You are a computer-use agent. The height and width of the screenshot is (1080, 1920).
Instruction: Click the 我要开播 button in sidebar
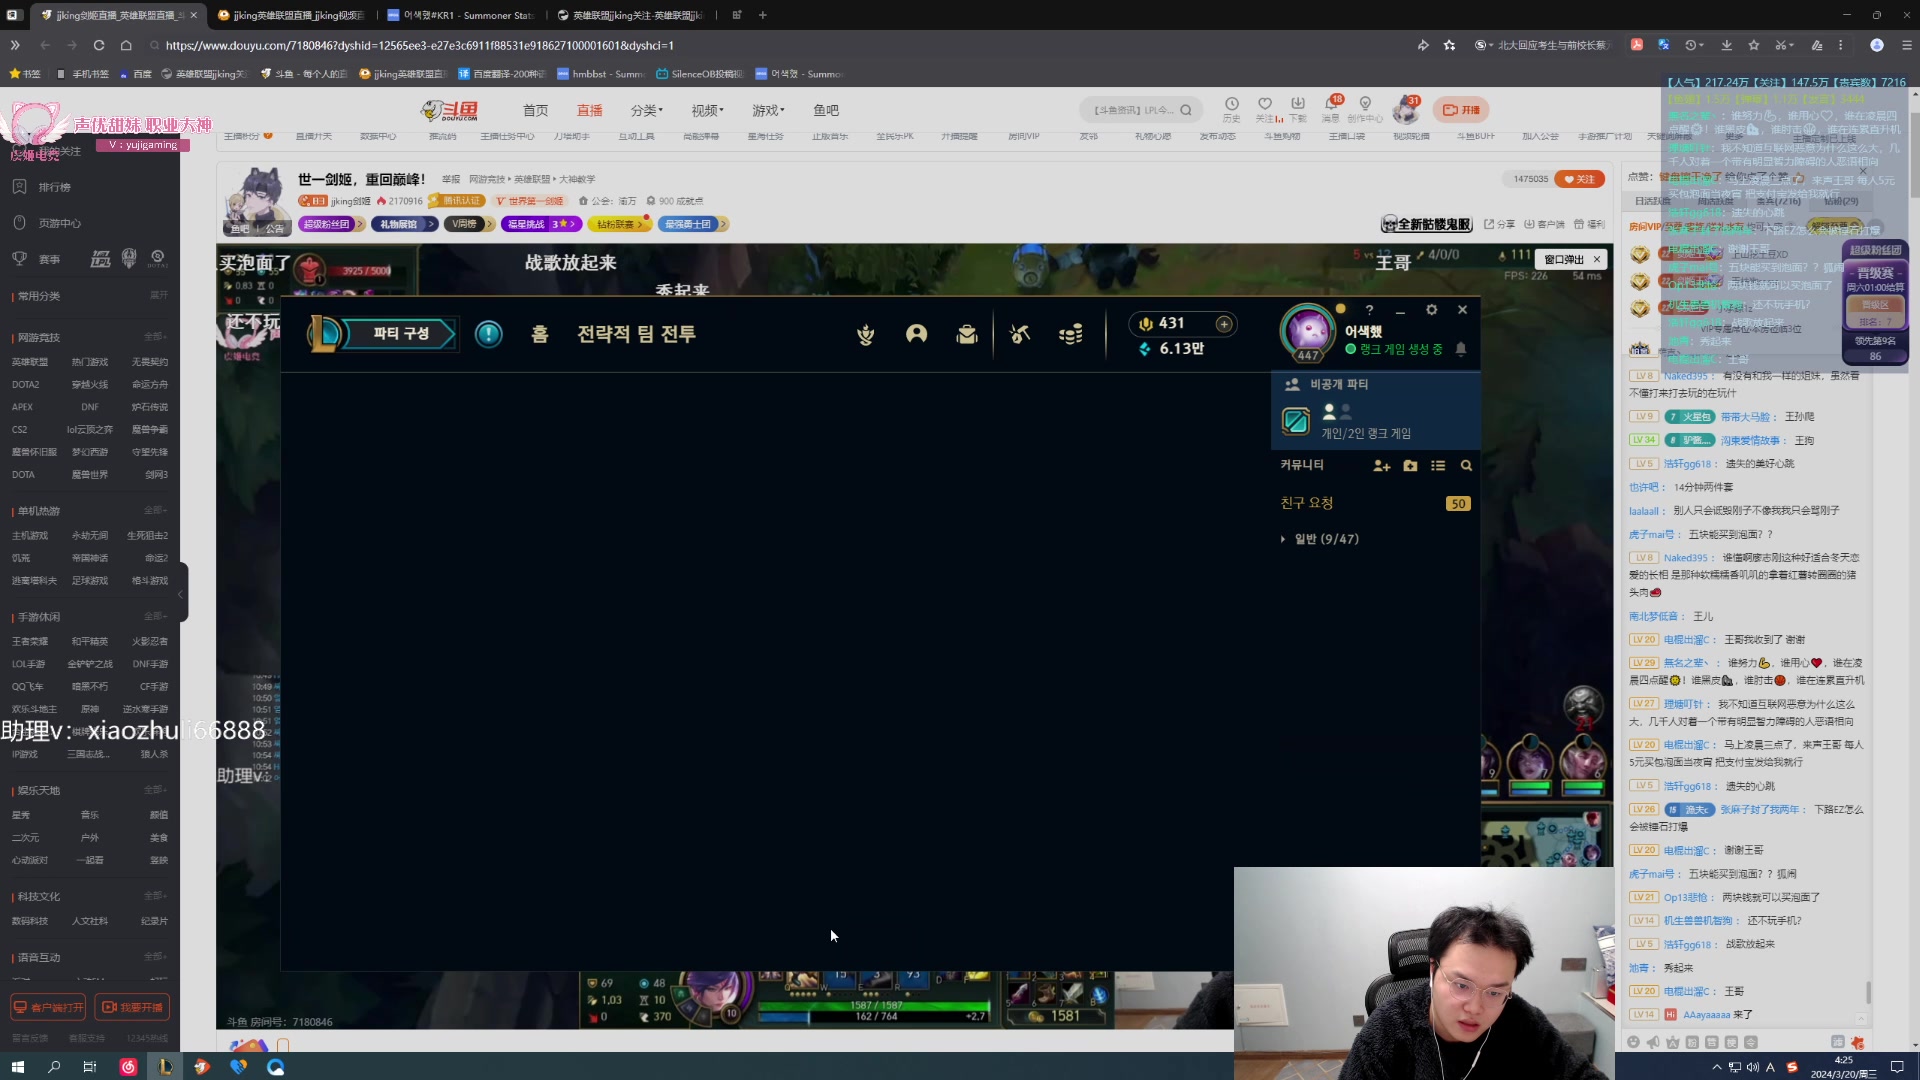coord(132,1007)
